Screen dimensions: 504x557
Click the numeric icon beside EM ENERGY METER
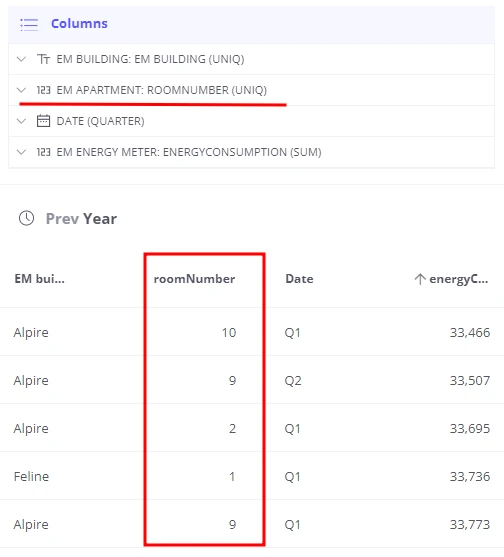pyautogui.click(x=43, y=152)
